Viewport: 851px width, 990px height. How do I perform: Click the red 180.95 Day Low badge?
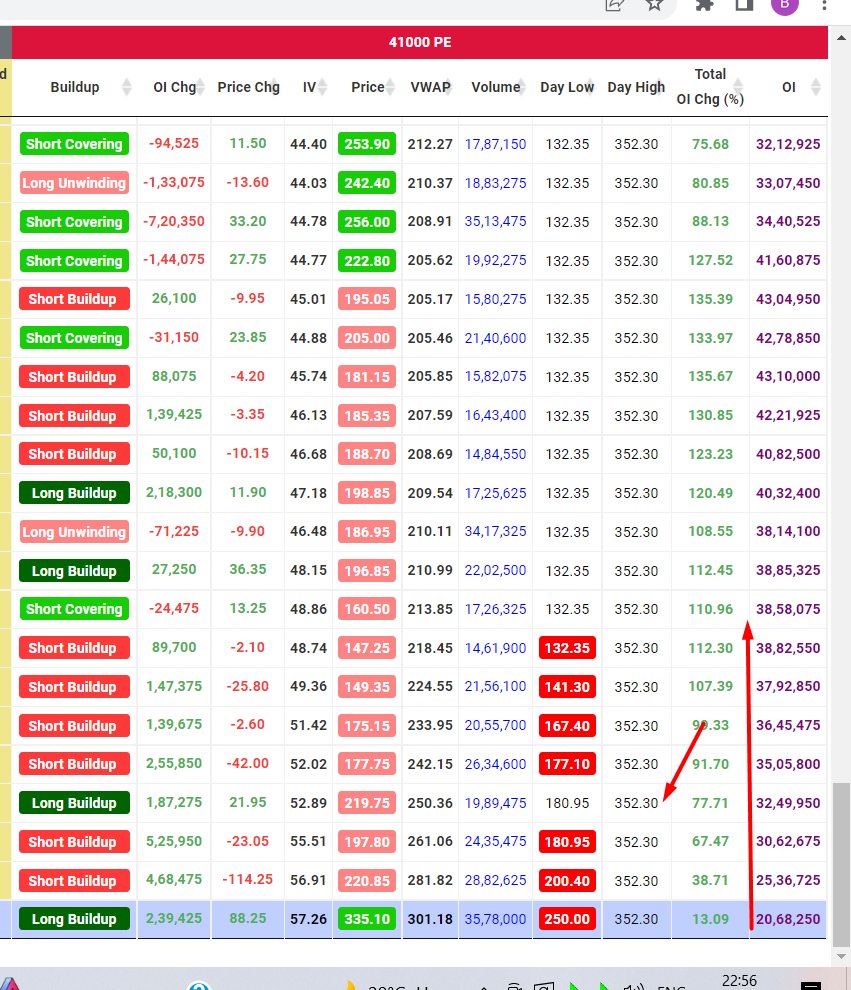tap(567, 842)
